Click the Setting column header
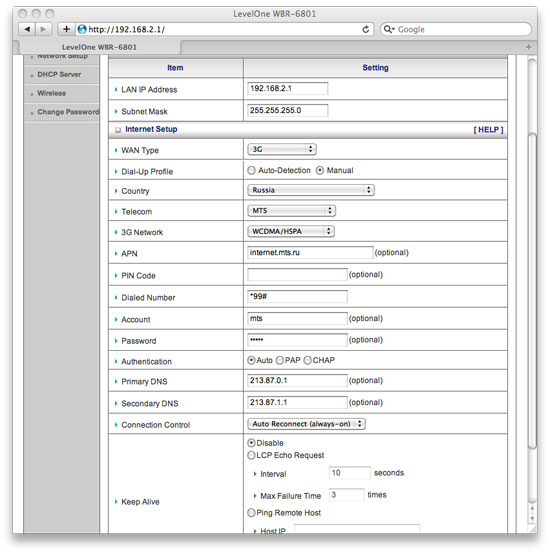This screenshot has height=553, width=550. pos(375,68)
